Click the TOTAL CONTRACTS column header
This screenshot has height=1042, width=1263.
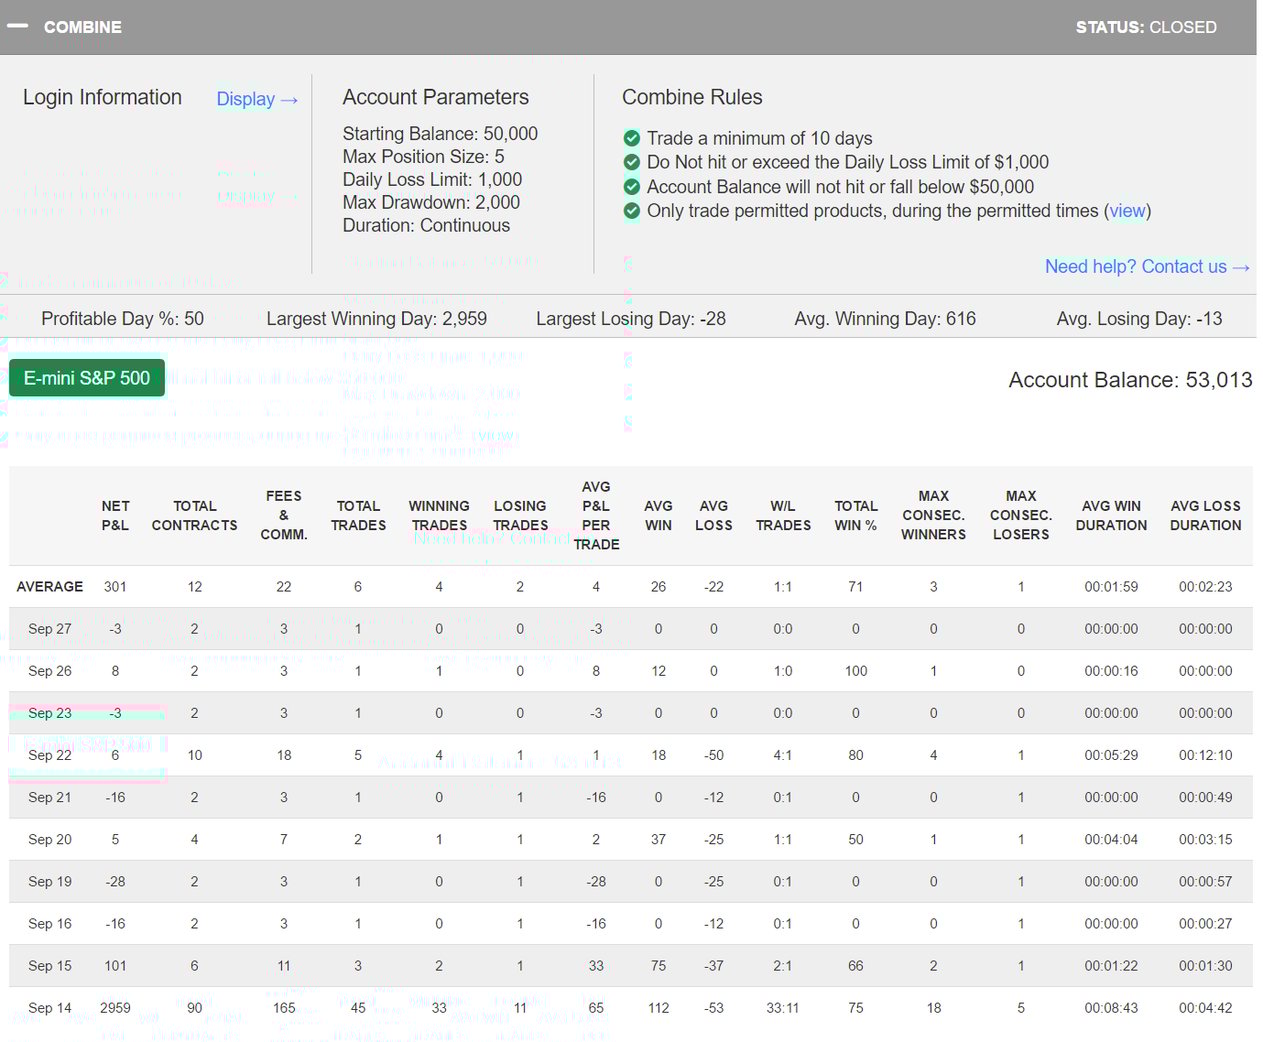coord(194,515)
